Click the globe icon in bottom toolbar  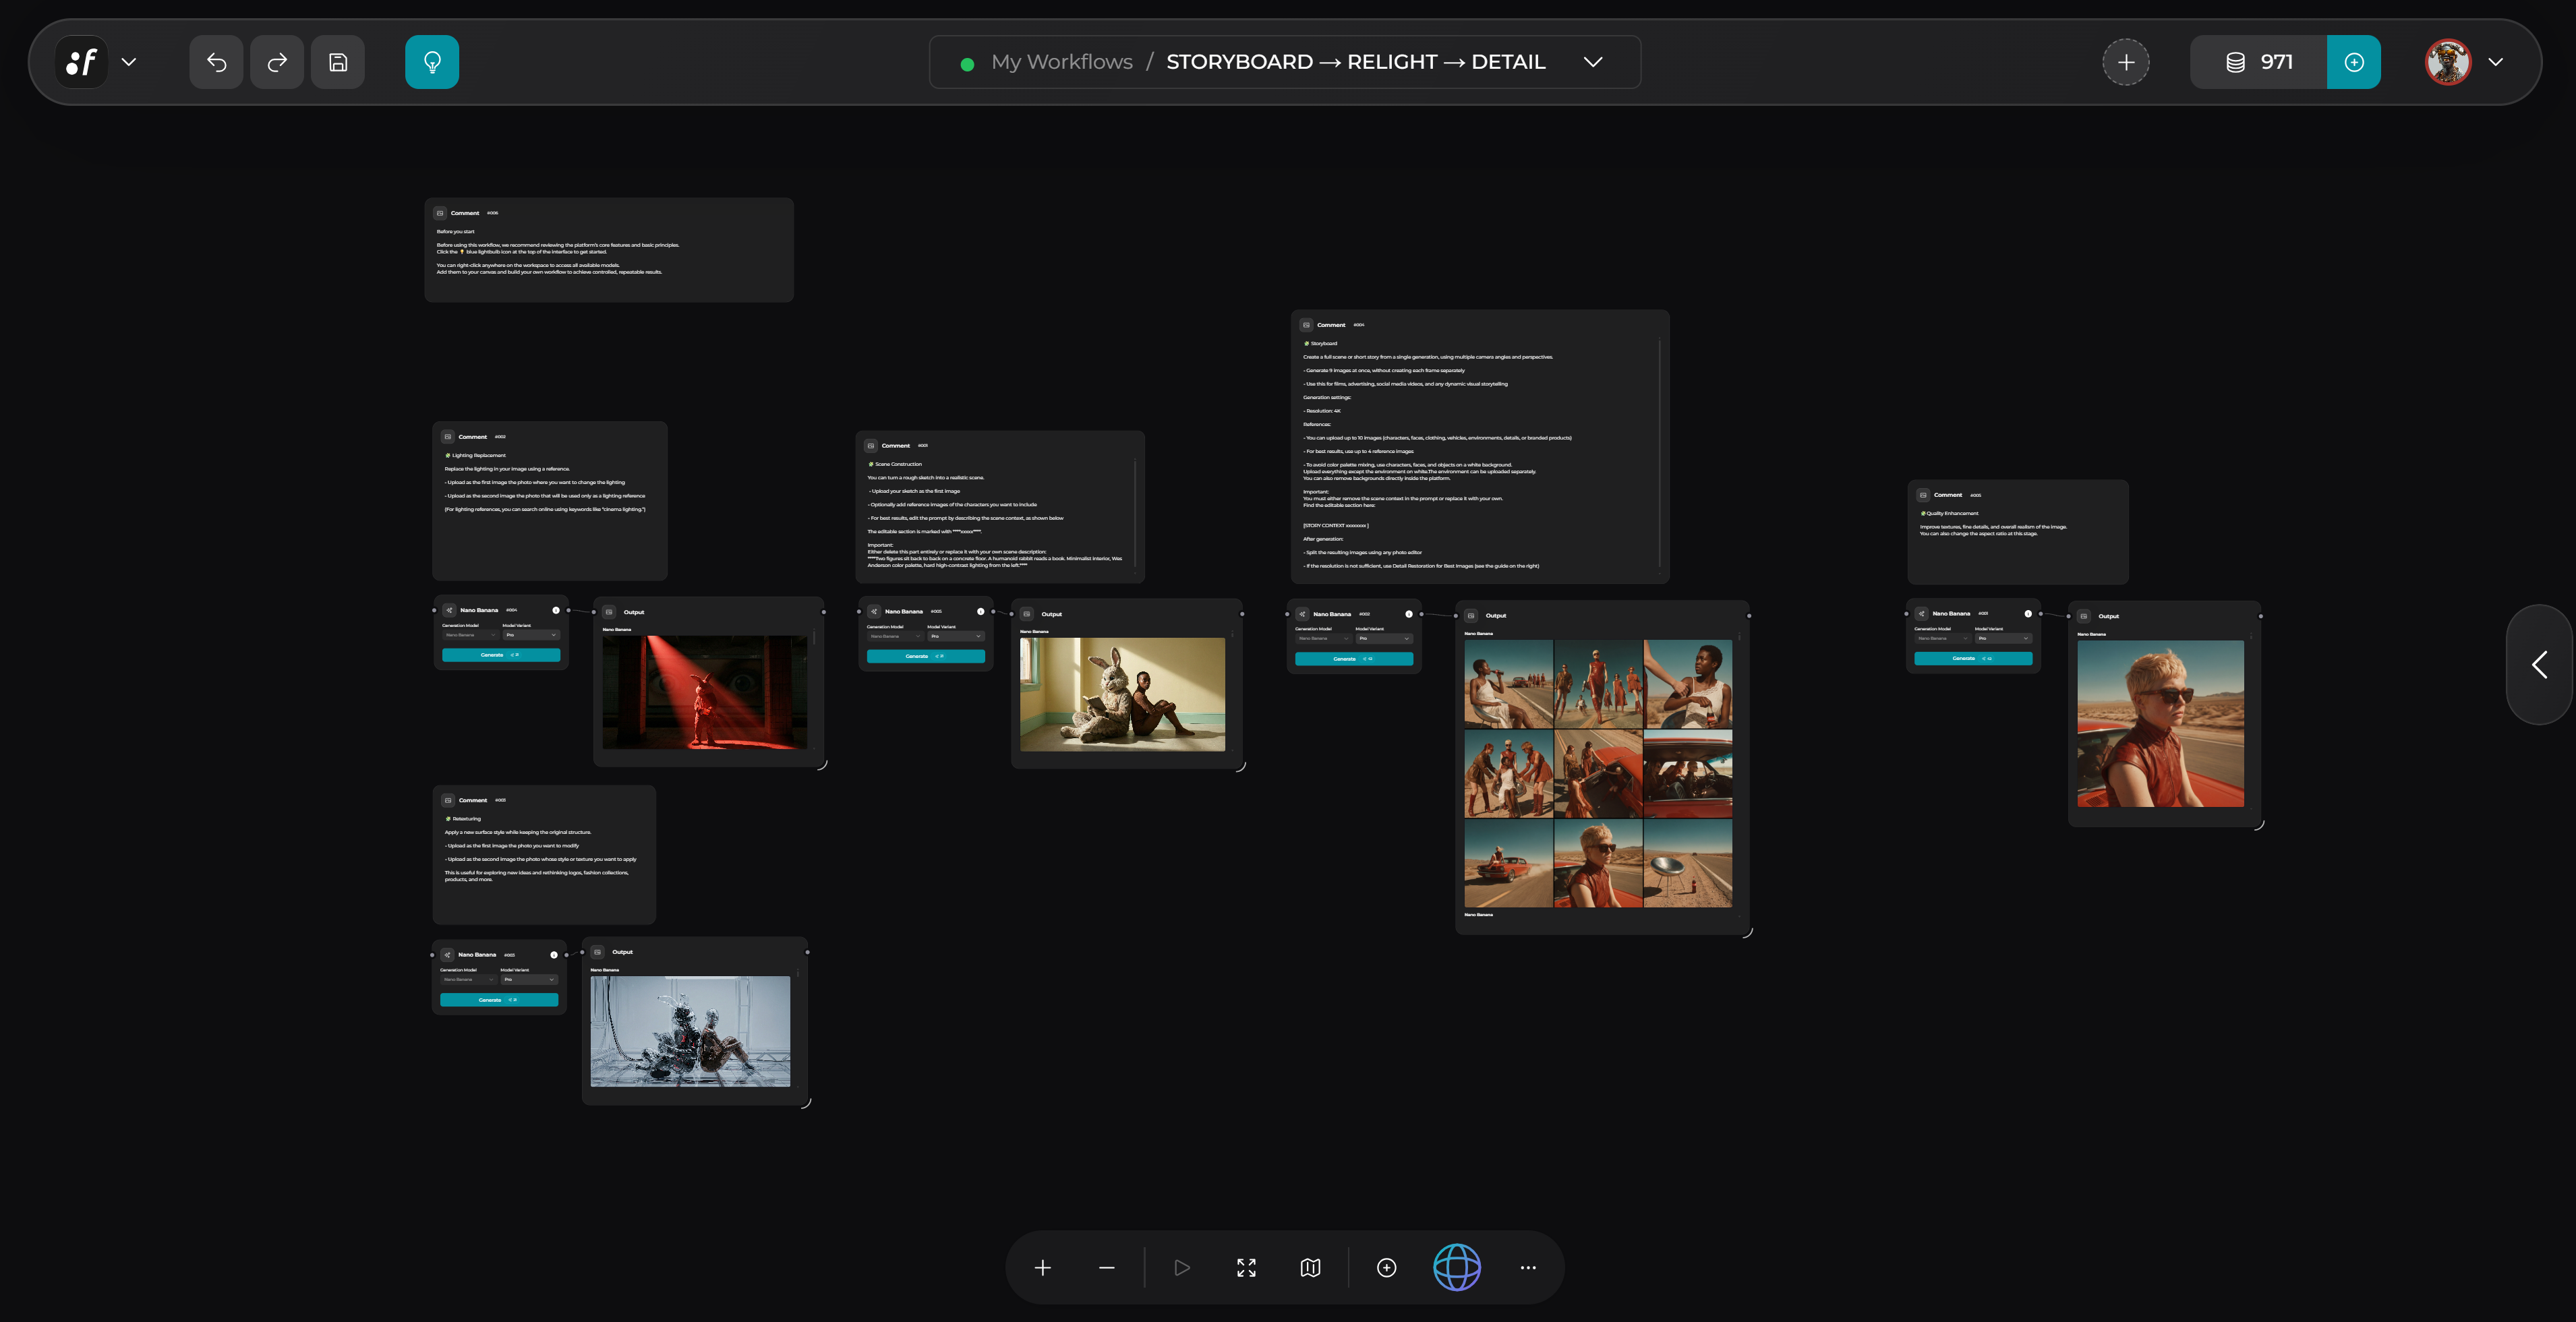click(1457, 1268)
